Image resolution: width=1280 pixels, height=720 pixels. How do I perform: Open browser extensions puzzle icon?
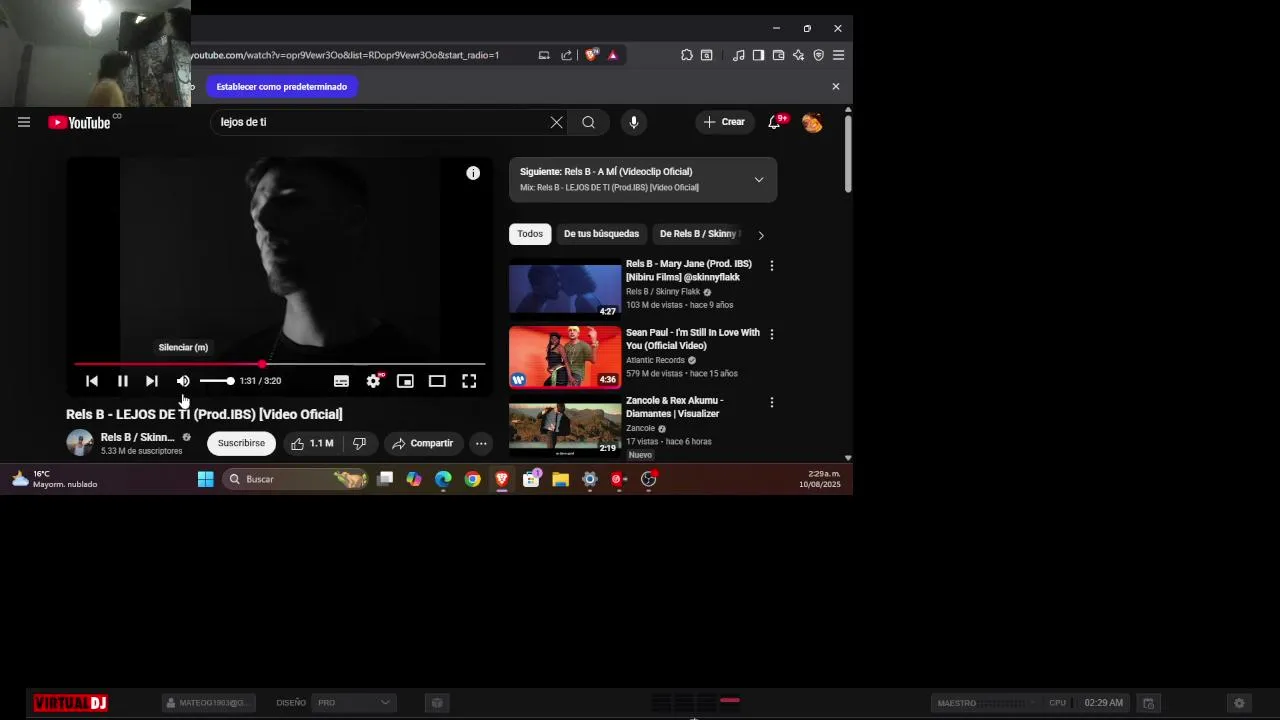(687, 55)
